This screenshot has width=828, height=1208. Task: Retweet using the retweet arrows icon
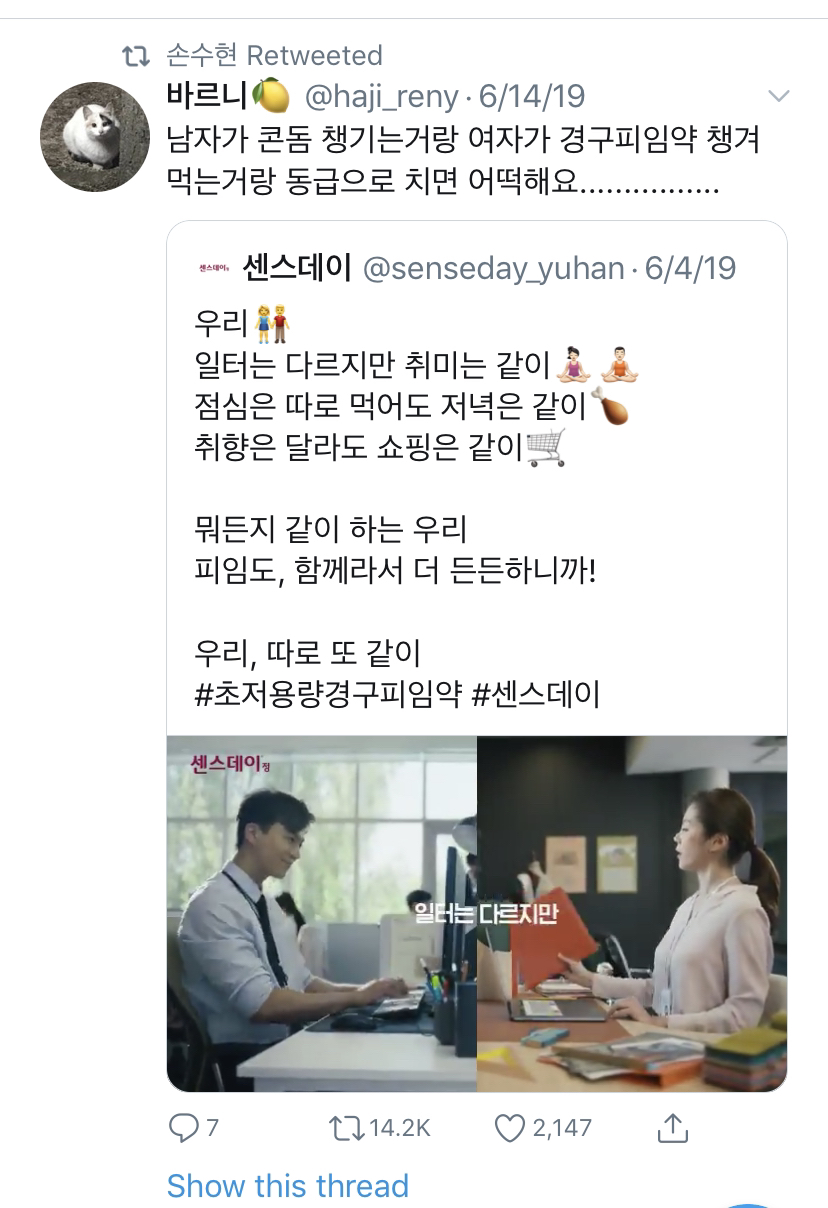(x=346, y=1128)
